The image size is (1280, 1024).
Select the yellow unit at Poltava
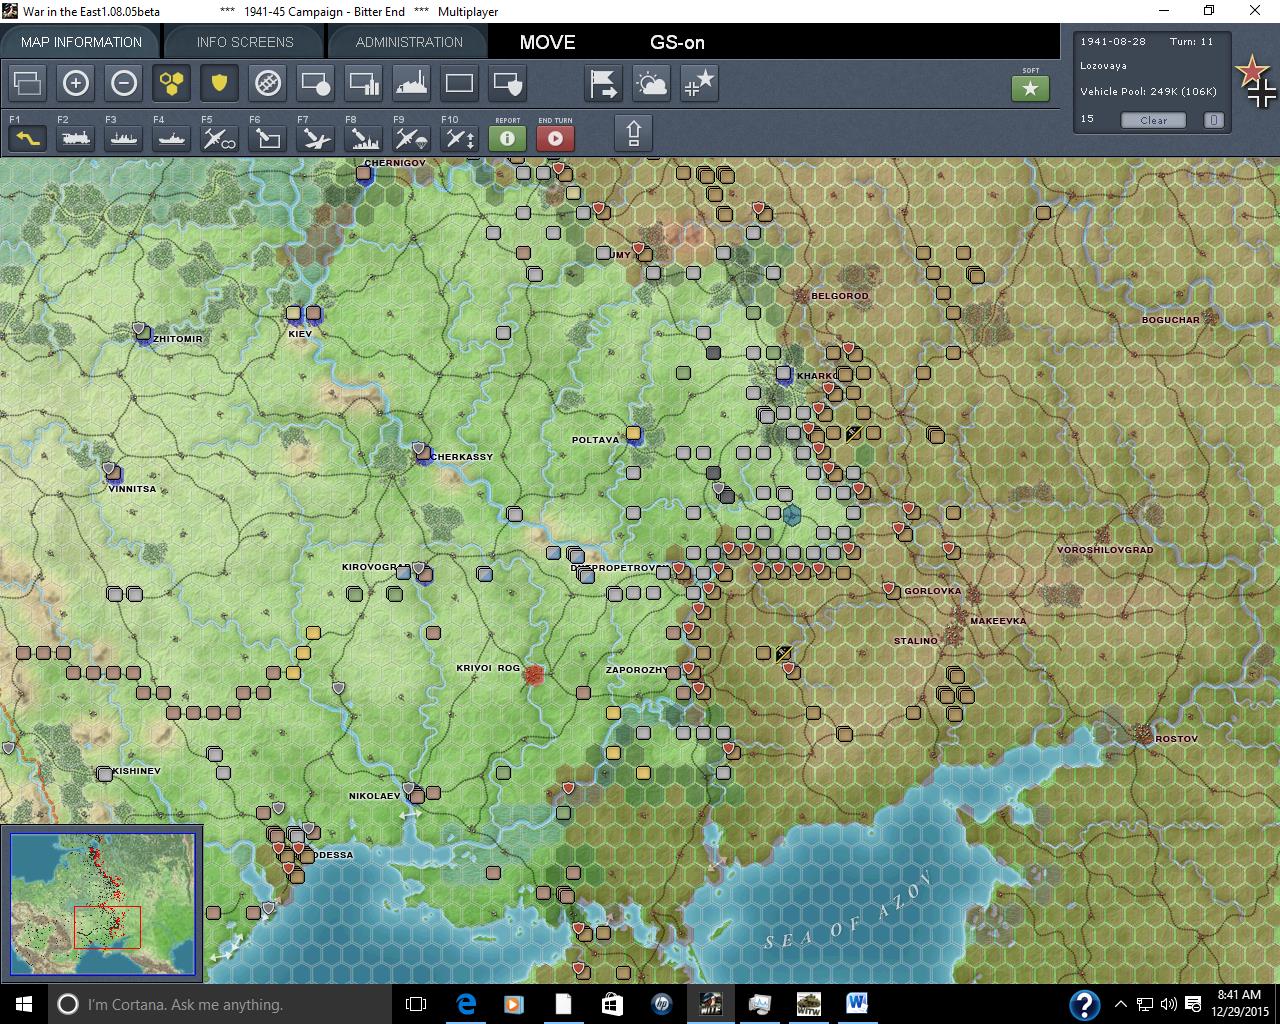[x=633, y=433]
